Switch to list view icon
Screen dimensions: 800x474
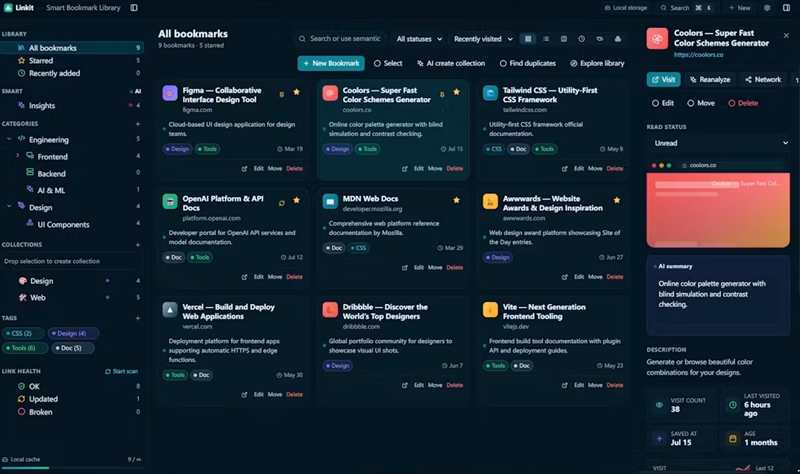click(x=546, y=39)
